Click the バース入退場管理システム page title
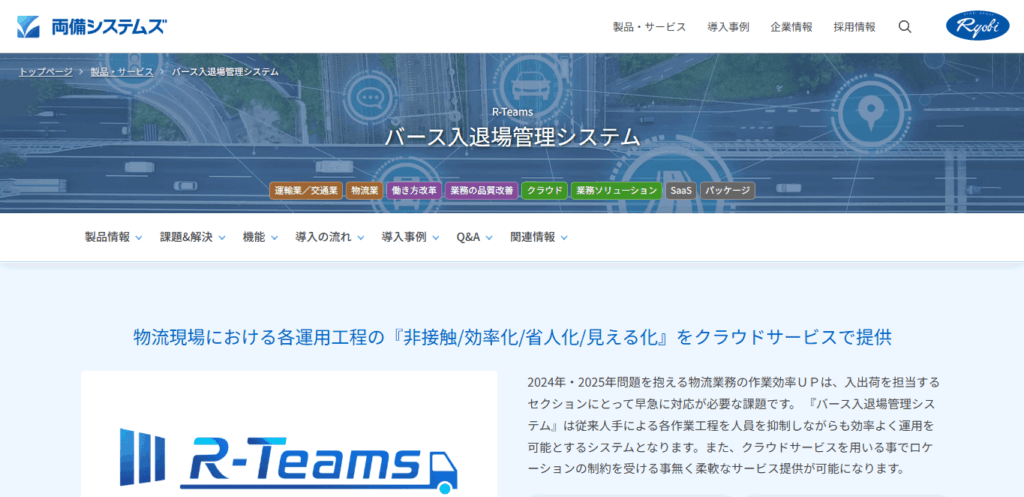This screenshot has width=1024, height=497. coord(512,137)
